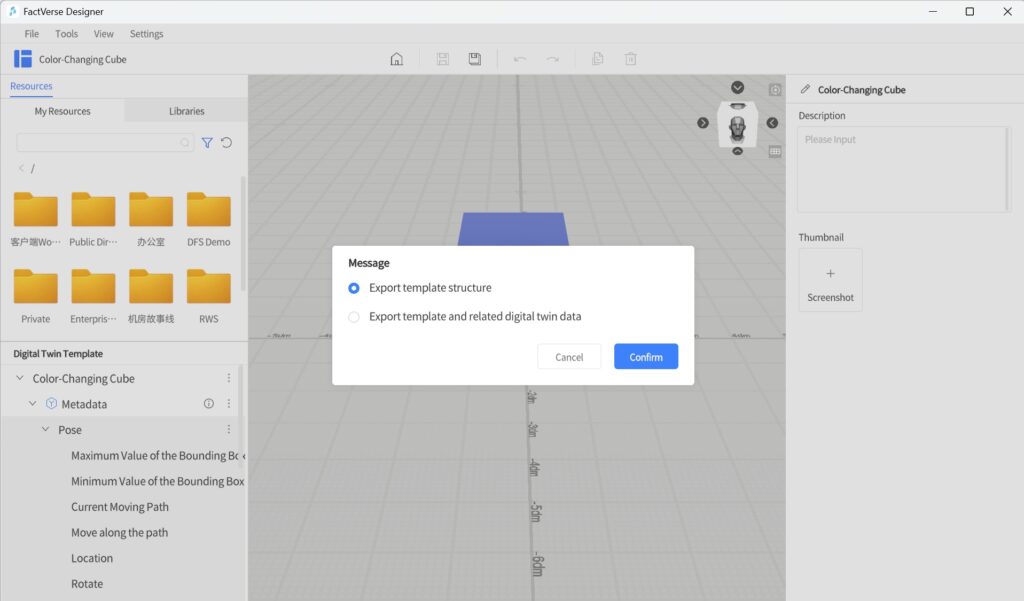The image size is (1024, 601).
Task: Click the Undo arrow icon
Action: pos(520,59)
